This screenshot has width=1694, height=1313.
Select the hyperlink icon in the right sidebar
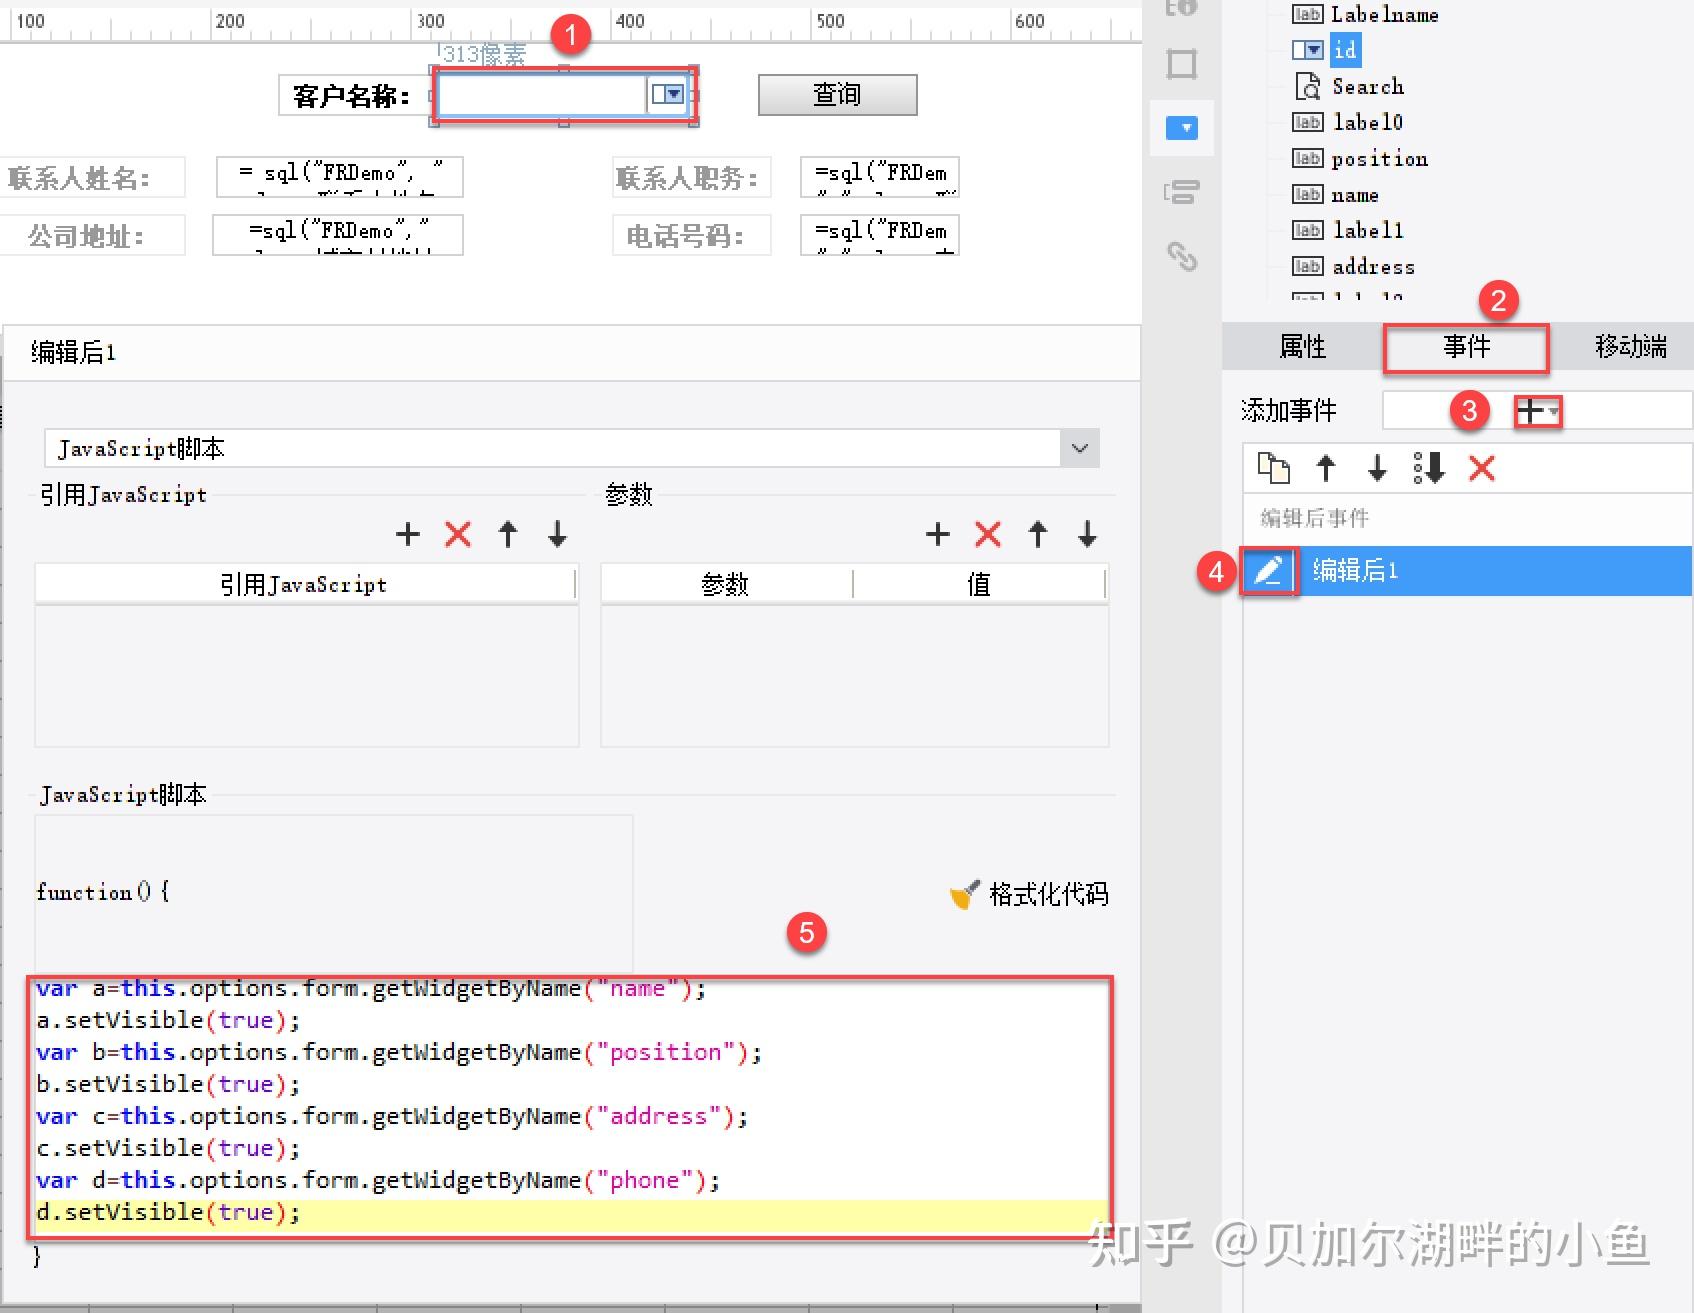tap(1182, 258)
